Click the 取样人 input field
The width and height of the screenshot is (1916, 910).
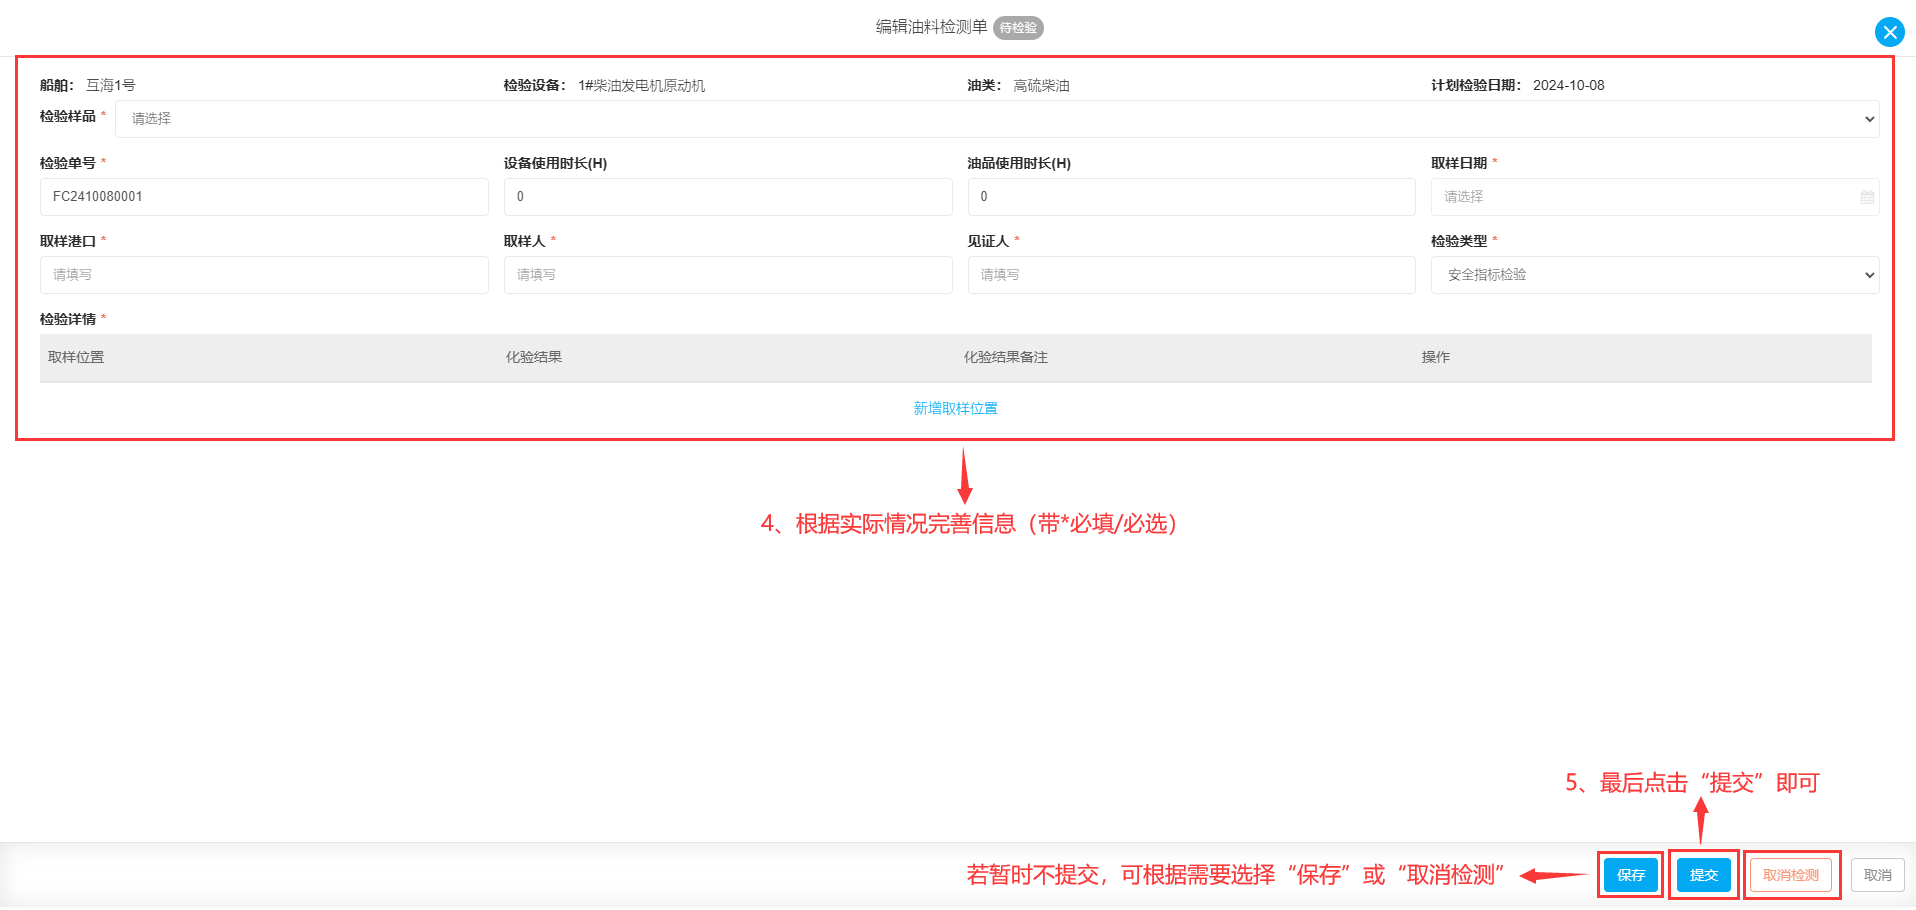coord(728,275)
